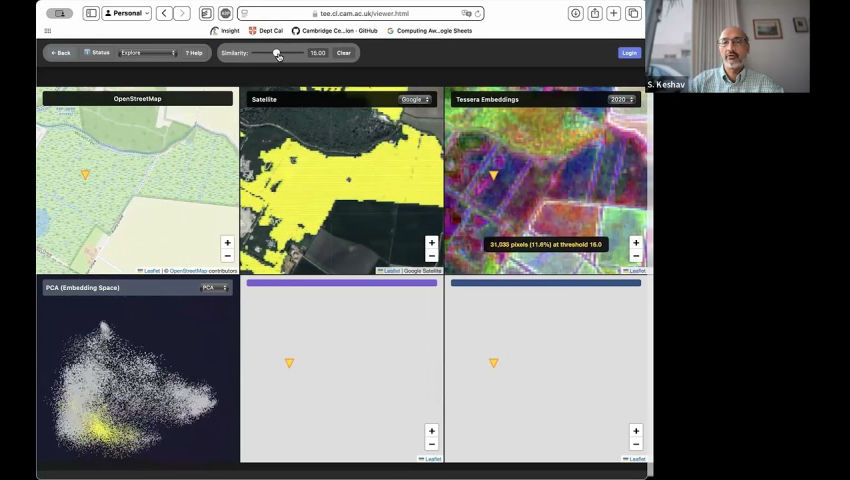The width and height of the screenshot is (850, 480).
Task: Zoom out on the purple-header bottom map panel
Action: pos(432,444)
